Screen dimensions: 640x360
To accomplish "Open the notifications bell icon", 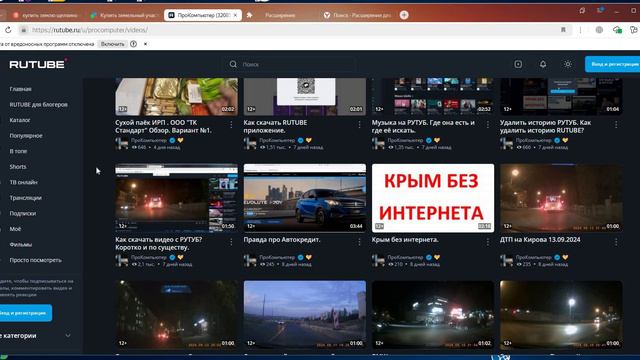I will 543,64.
